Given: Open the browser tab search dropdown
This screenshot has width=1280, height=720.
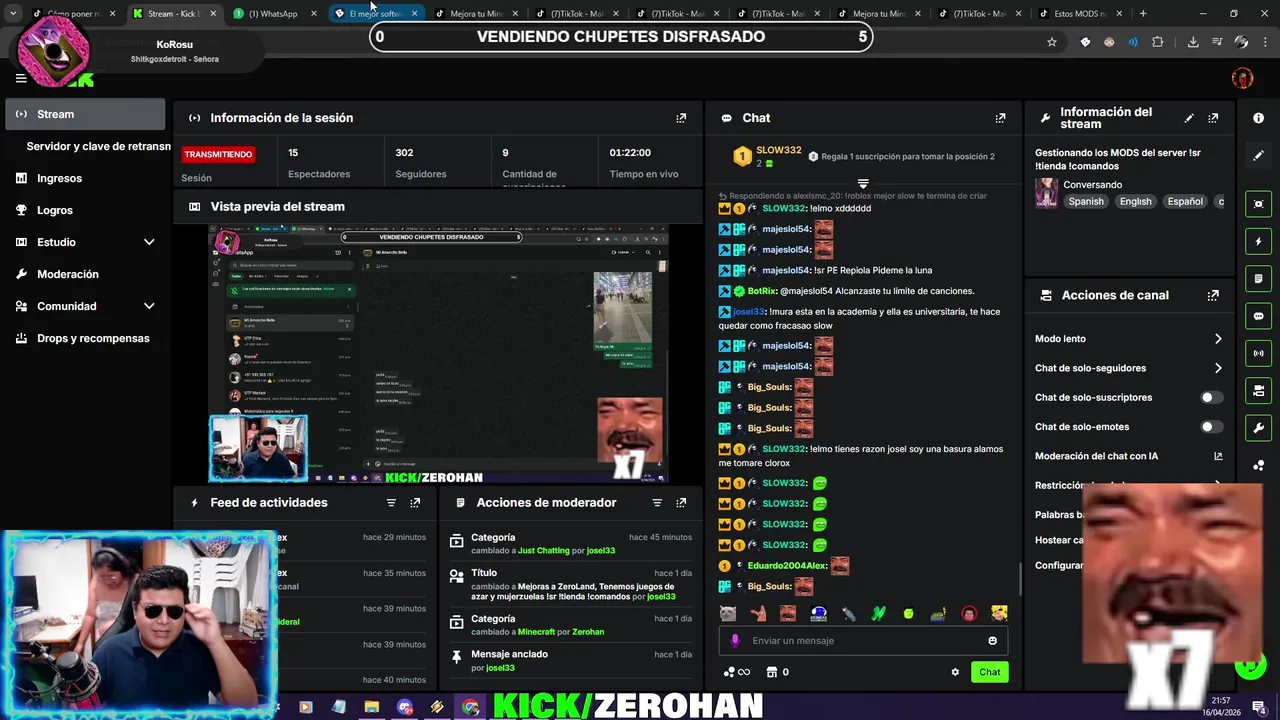Looking at the screenshot, I should pyautogui.click(x=13, y=14).
